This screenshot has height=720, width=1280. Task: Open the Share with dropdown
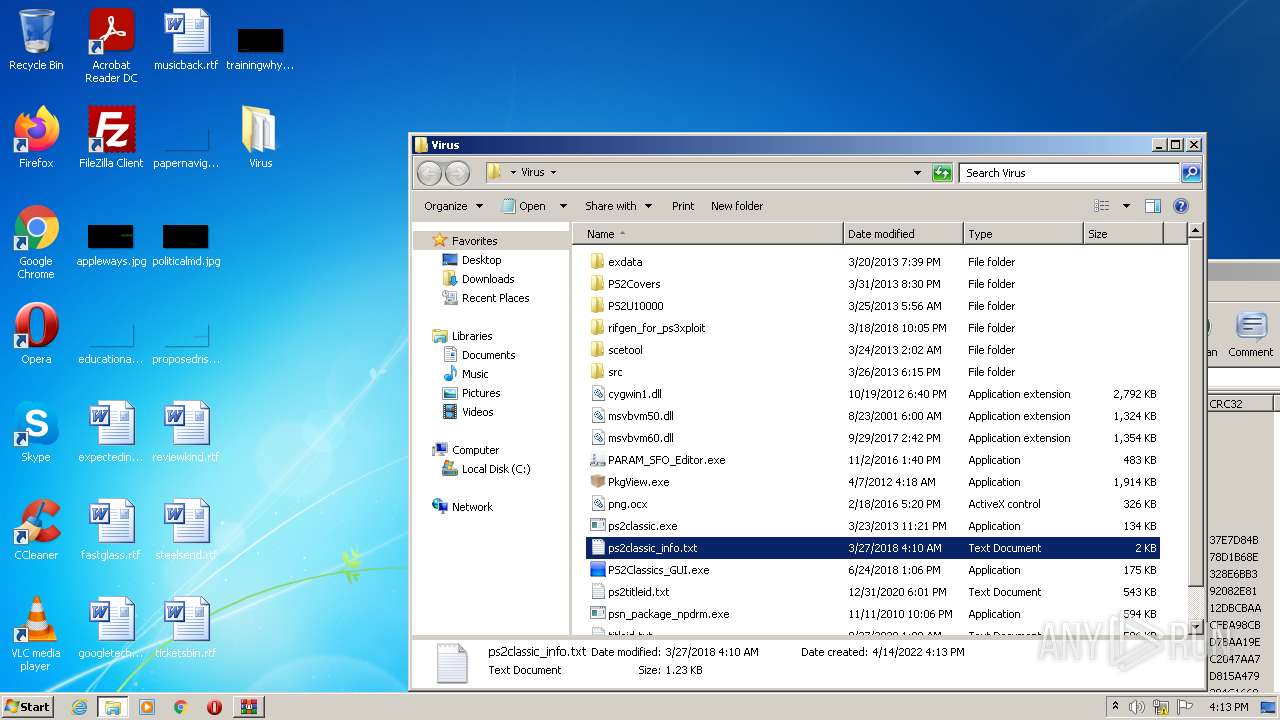pos(618,206)
